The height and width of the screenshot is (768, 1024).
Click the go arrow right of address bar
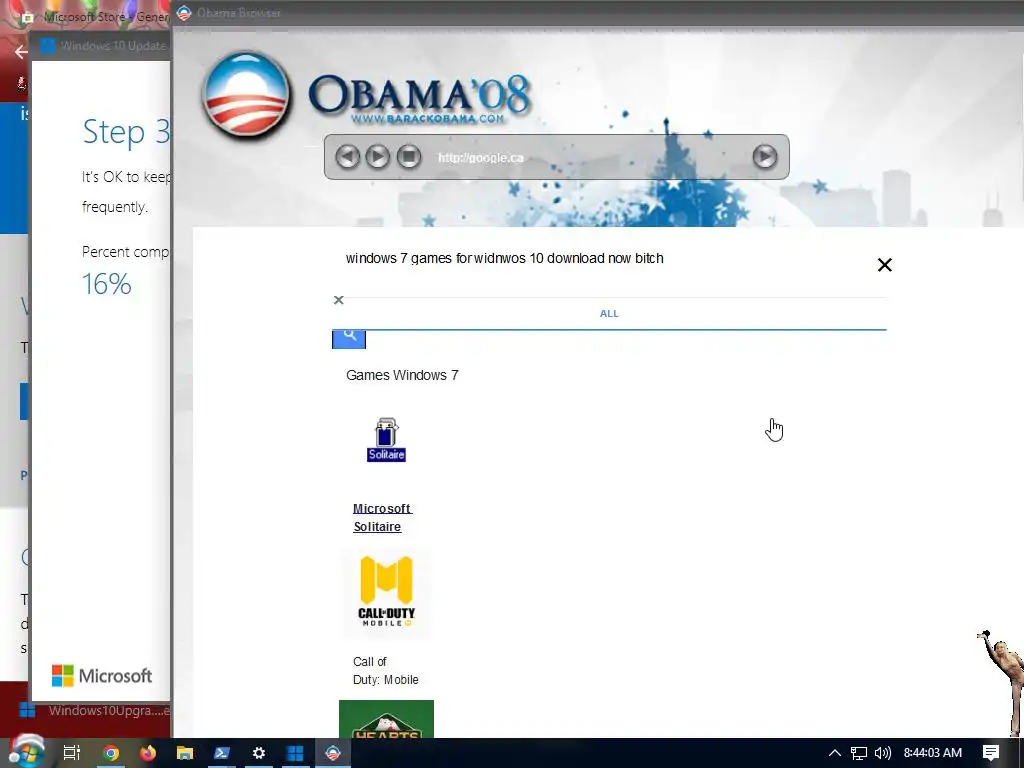click(765, 157)
